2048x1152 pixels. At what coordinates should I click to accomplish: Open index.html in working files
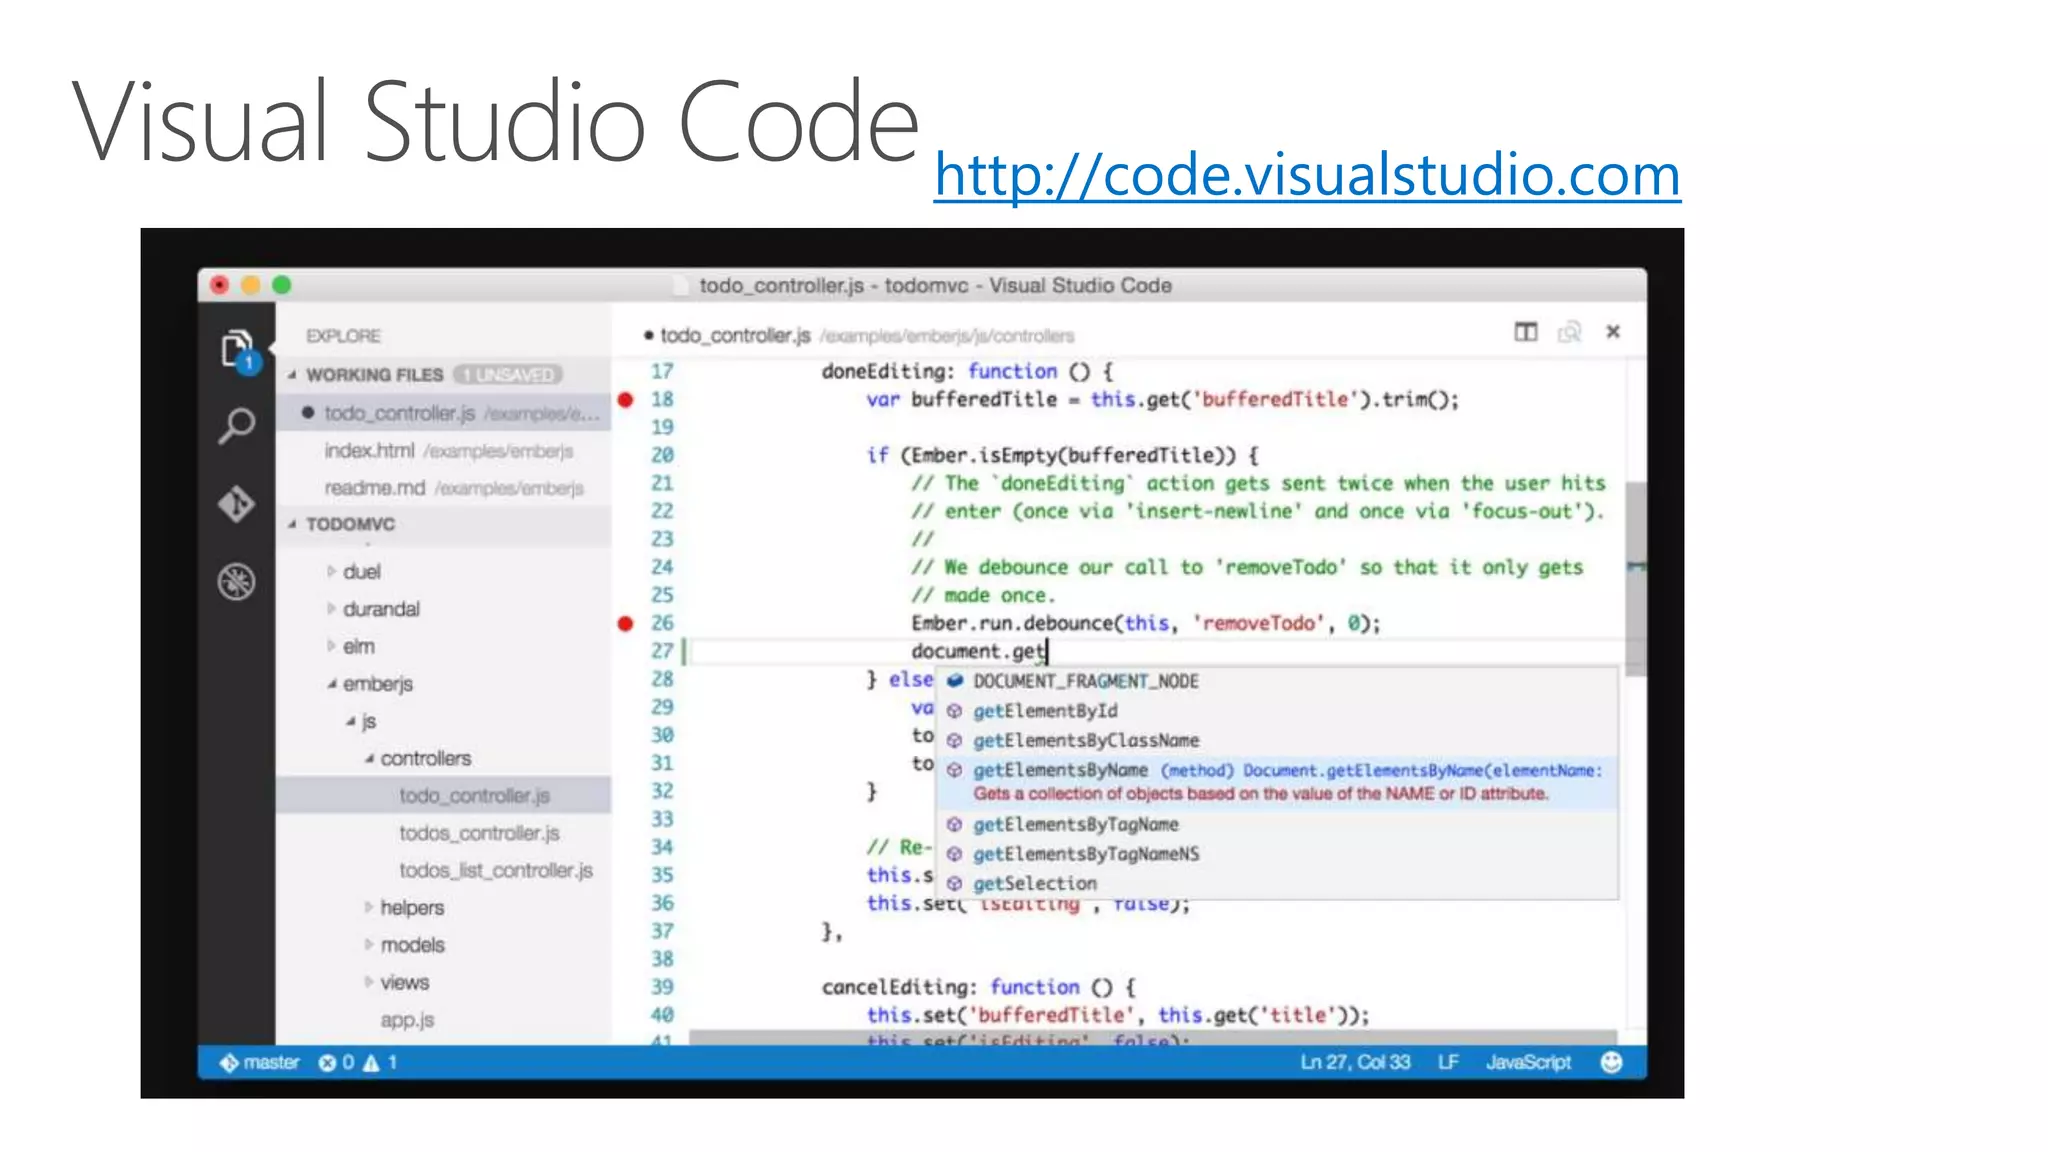pyautogui.click(x=443, y=451)
